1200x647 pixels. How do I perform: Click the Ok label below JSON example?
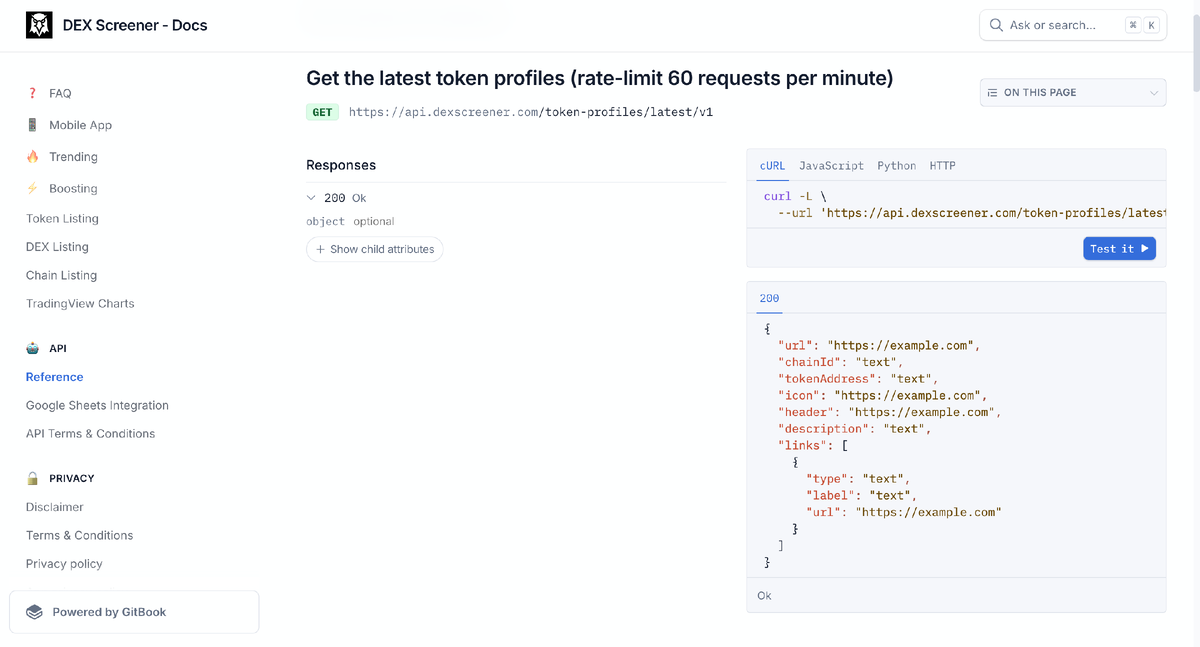[x=764, y=596]
